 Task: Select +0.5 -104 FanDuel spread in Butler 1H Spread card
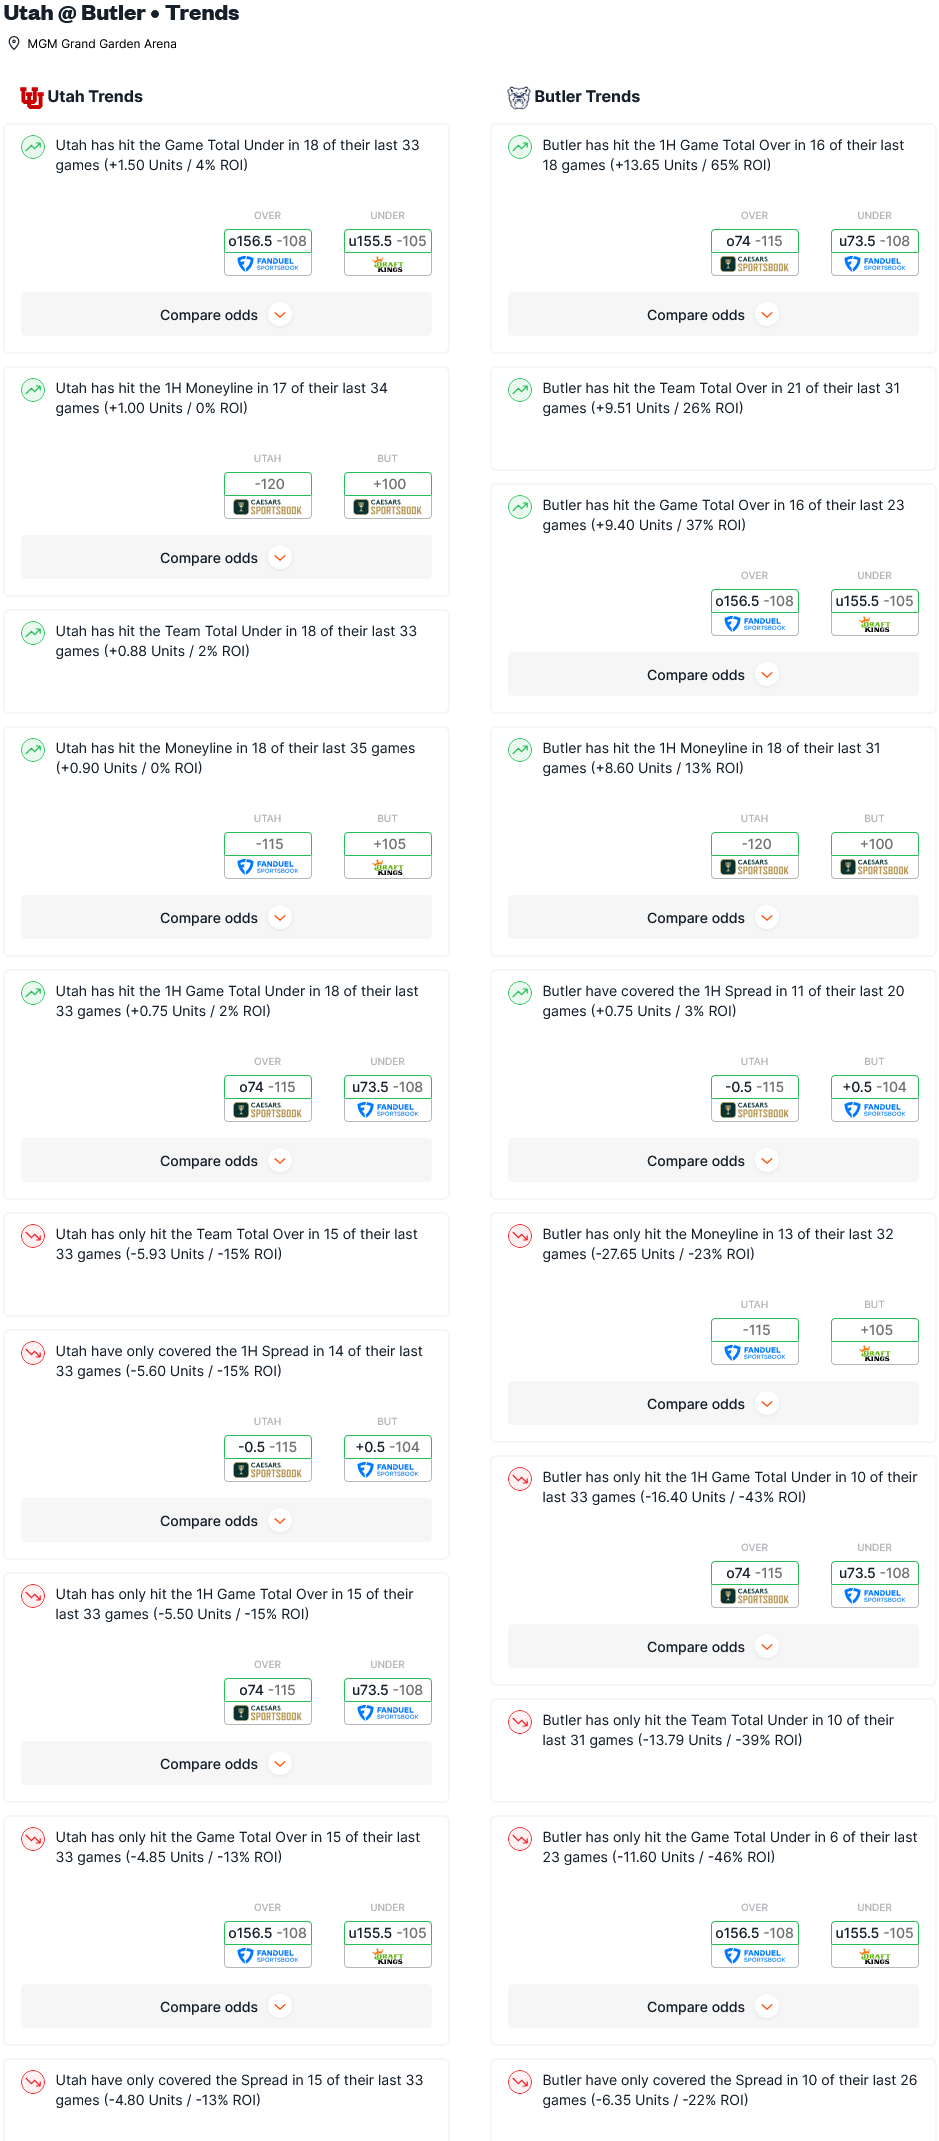click(875, 1098)
